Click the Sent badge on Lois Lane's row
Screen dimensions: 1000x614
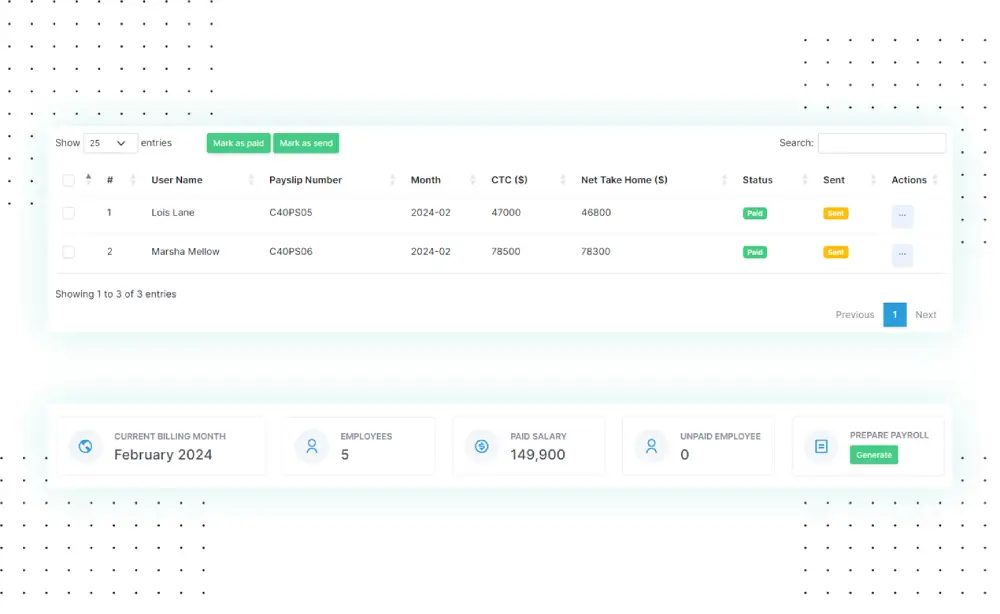click(835, 213)
